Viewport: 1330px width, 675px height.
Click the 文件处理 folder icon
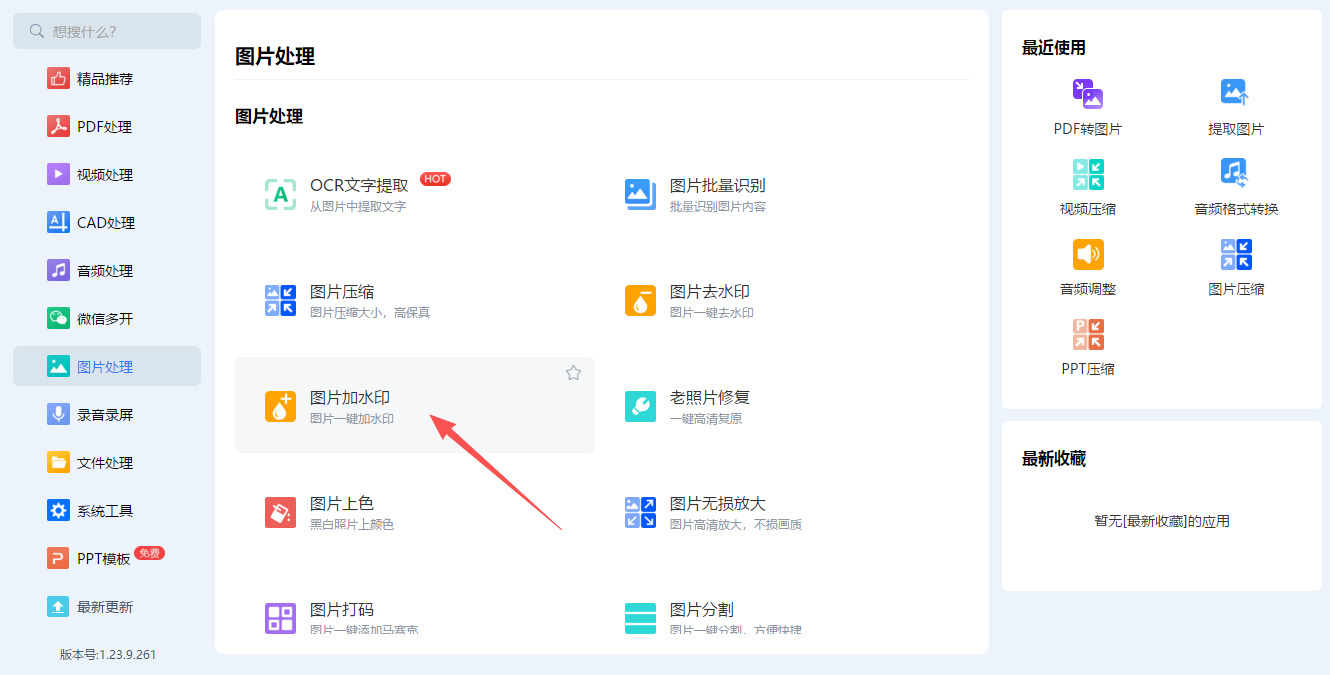click(x=58, y=463)
